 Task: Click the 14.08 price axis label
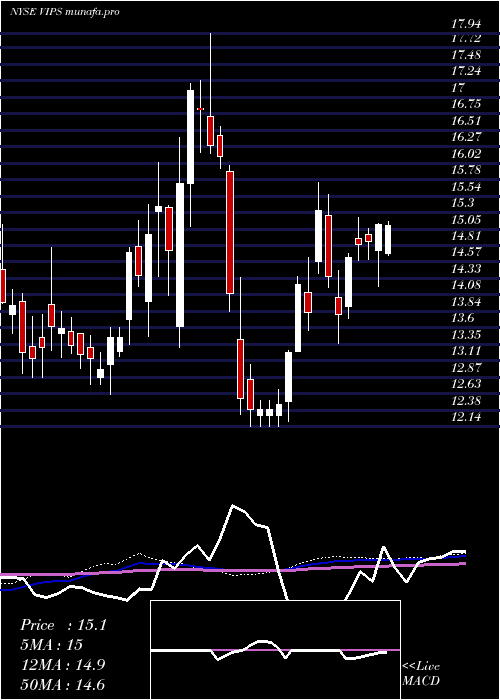pos(466,285)
